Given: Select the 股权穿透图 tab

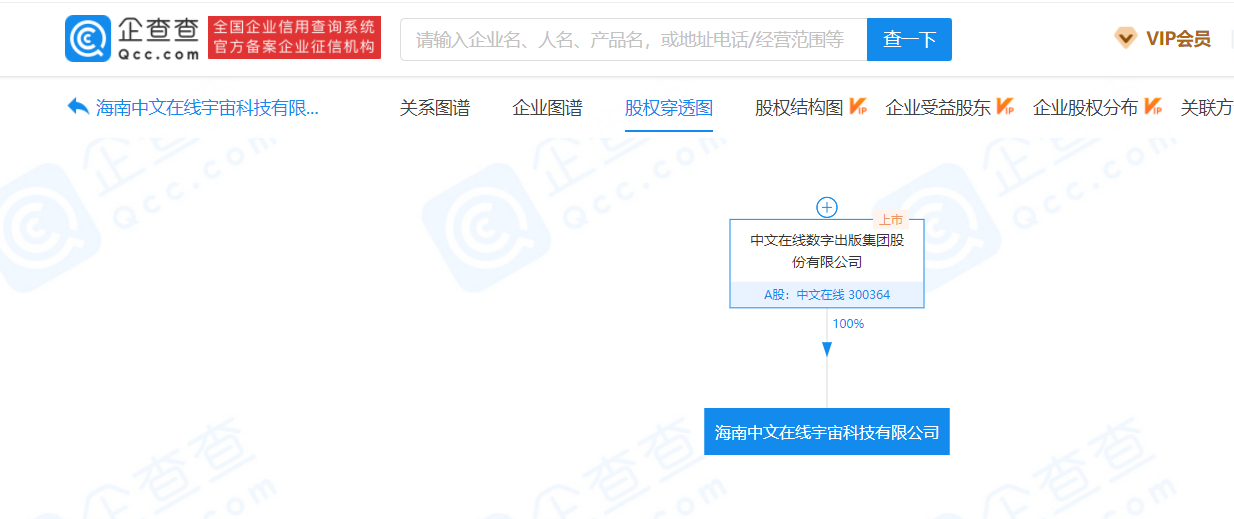Looking at the screenshot, I should (x=668, y=108).
